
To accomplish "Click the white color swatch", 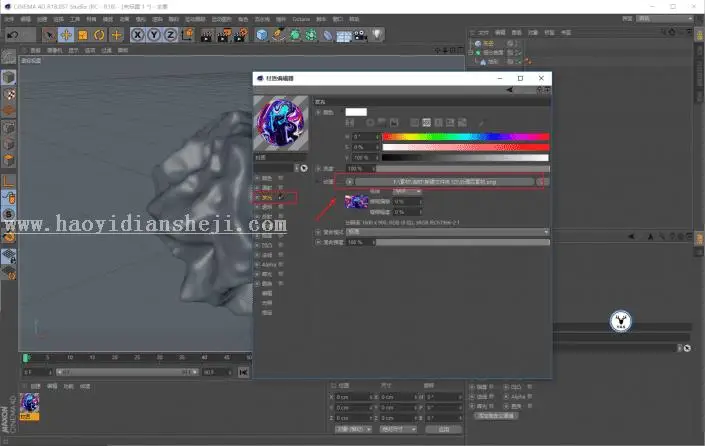I will (356, 112).
